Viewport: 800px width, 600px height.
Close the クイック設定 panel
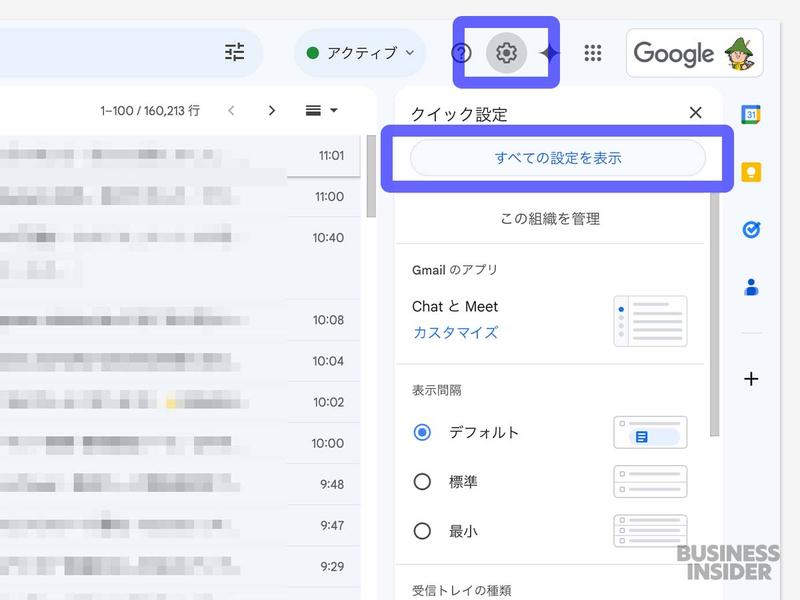point(695,113)
